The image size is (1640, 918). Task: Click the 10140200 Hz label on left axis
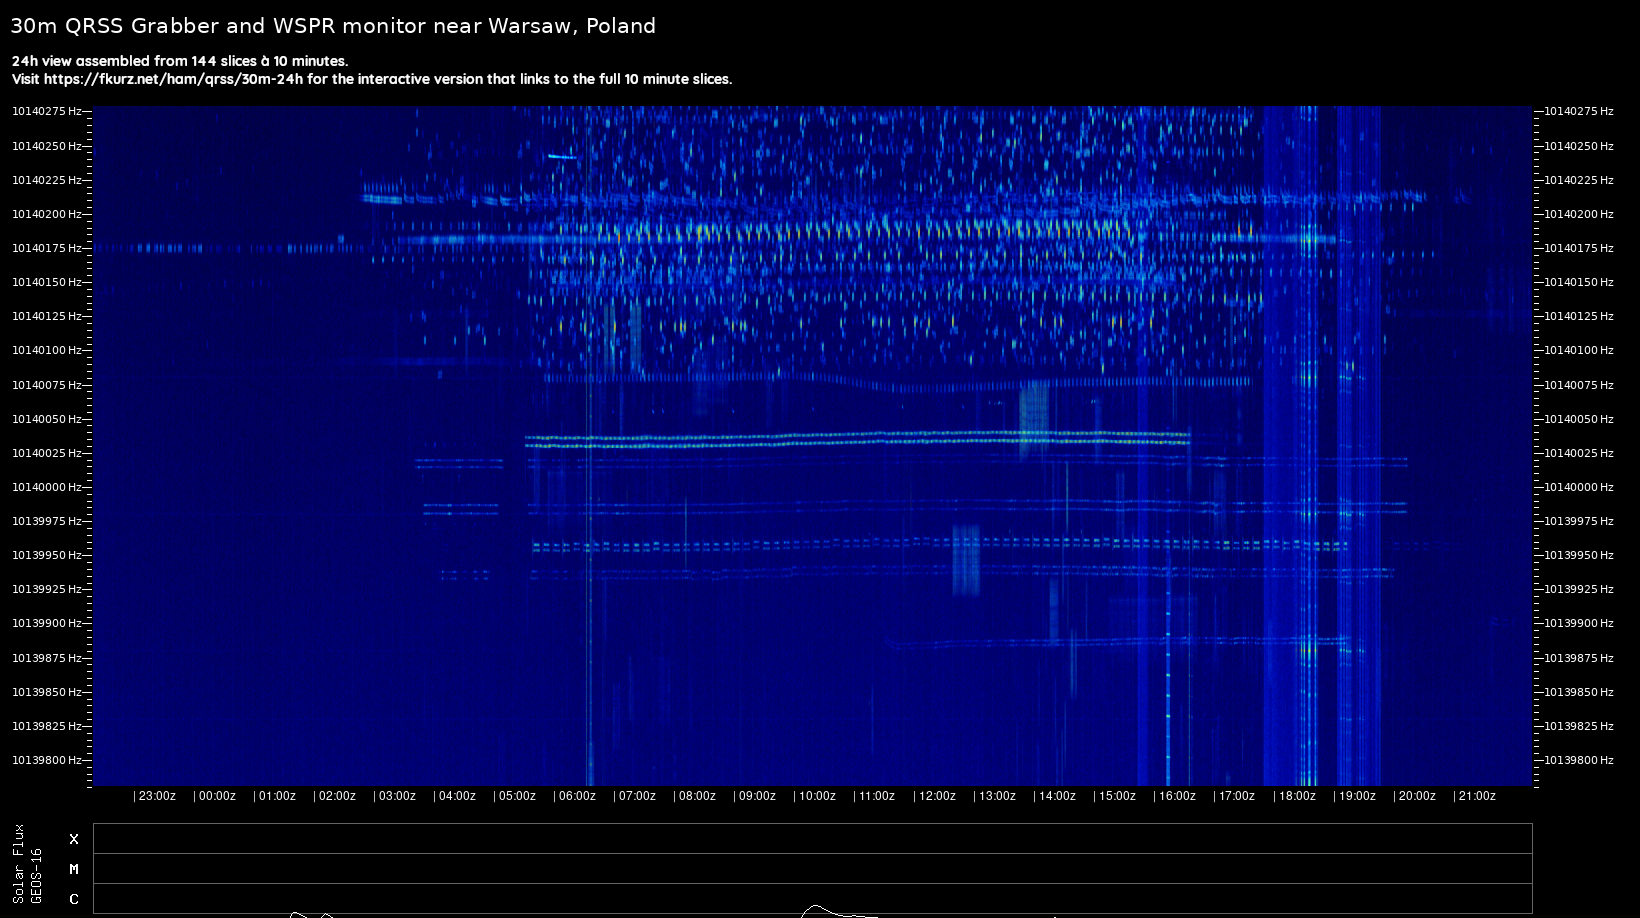pyautogui.click(x=46, y=214)
